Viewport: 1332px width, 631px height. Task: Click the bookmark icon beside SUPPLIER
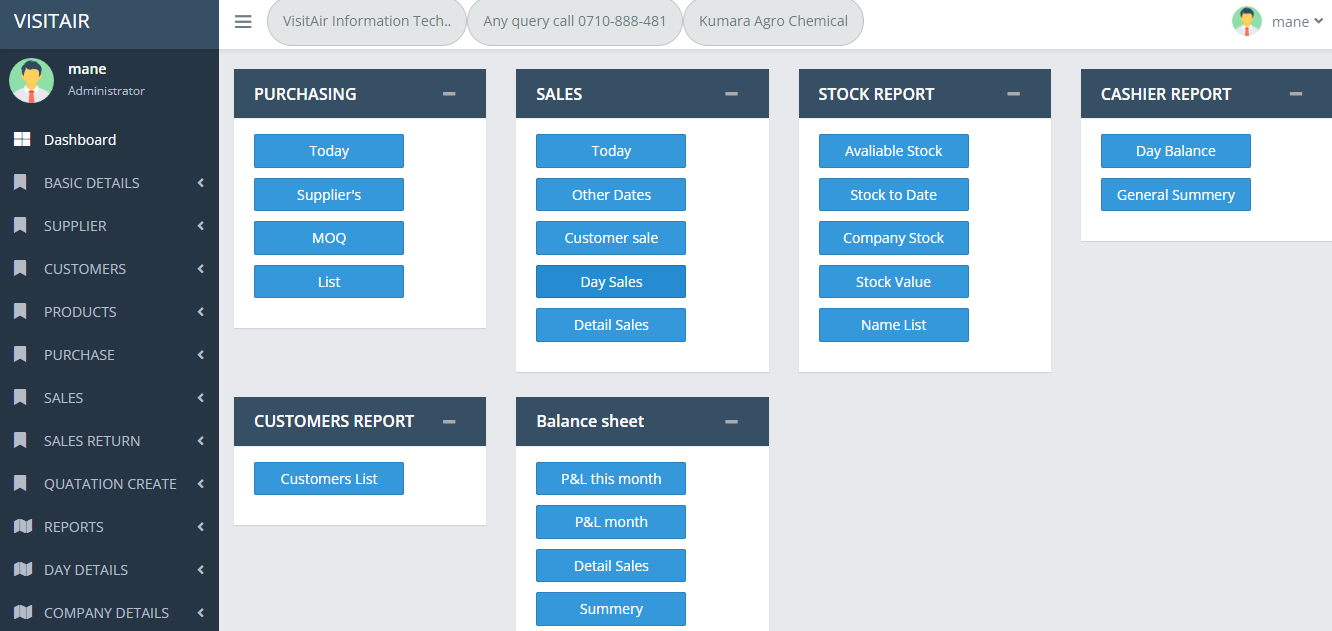(21, 226)
